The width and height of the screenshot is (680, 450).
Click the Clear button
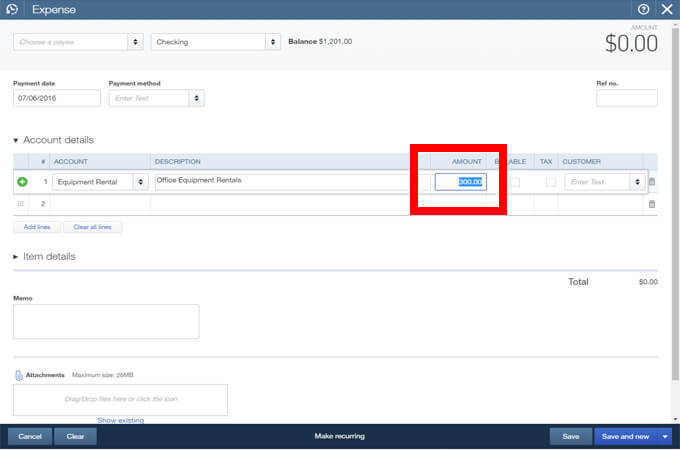[75, 437]
